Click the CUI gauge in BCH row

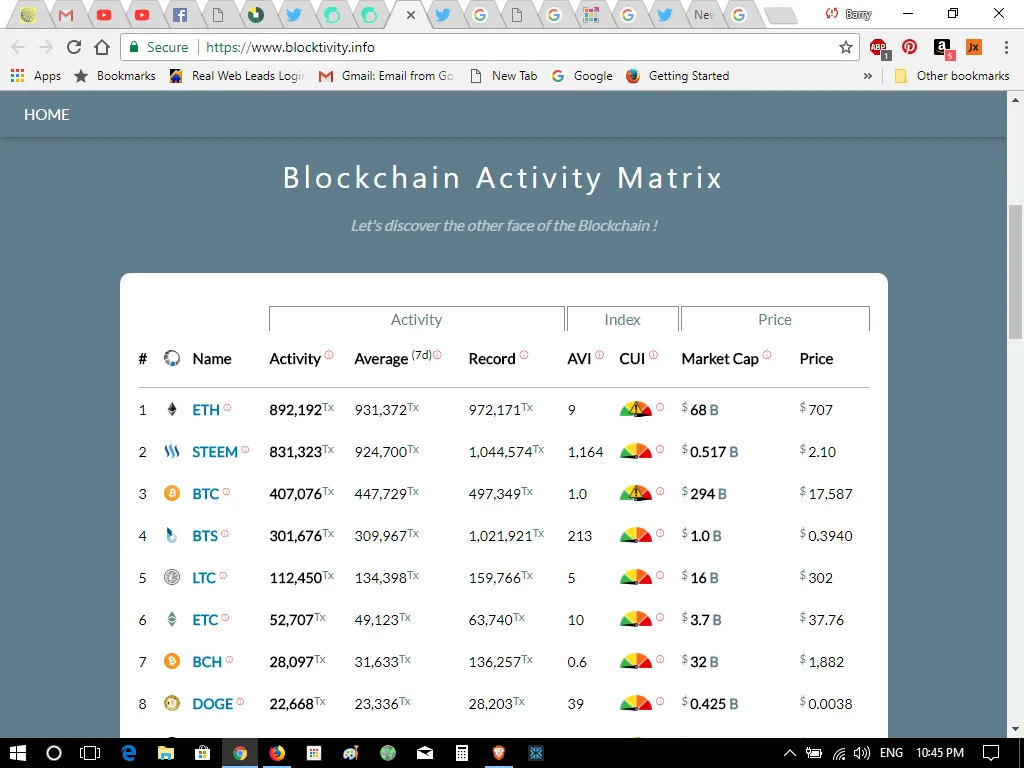[x=635, y=662]
